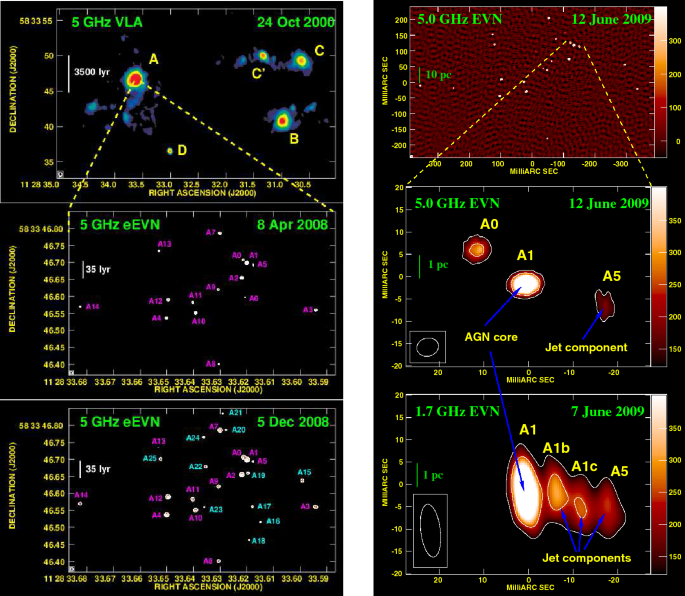
Task: Click color bar of wide-field EVN map
Action: pyautogui.click(x=661, y=82)
